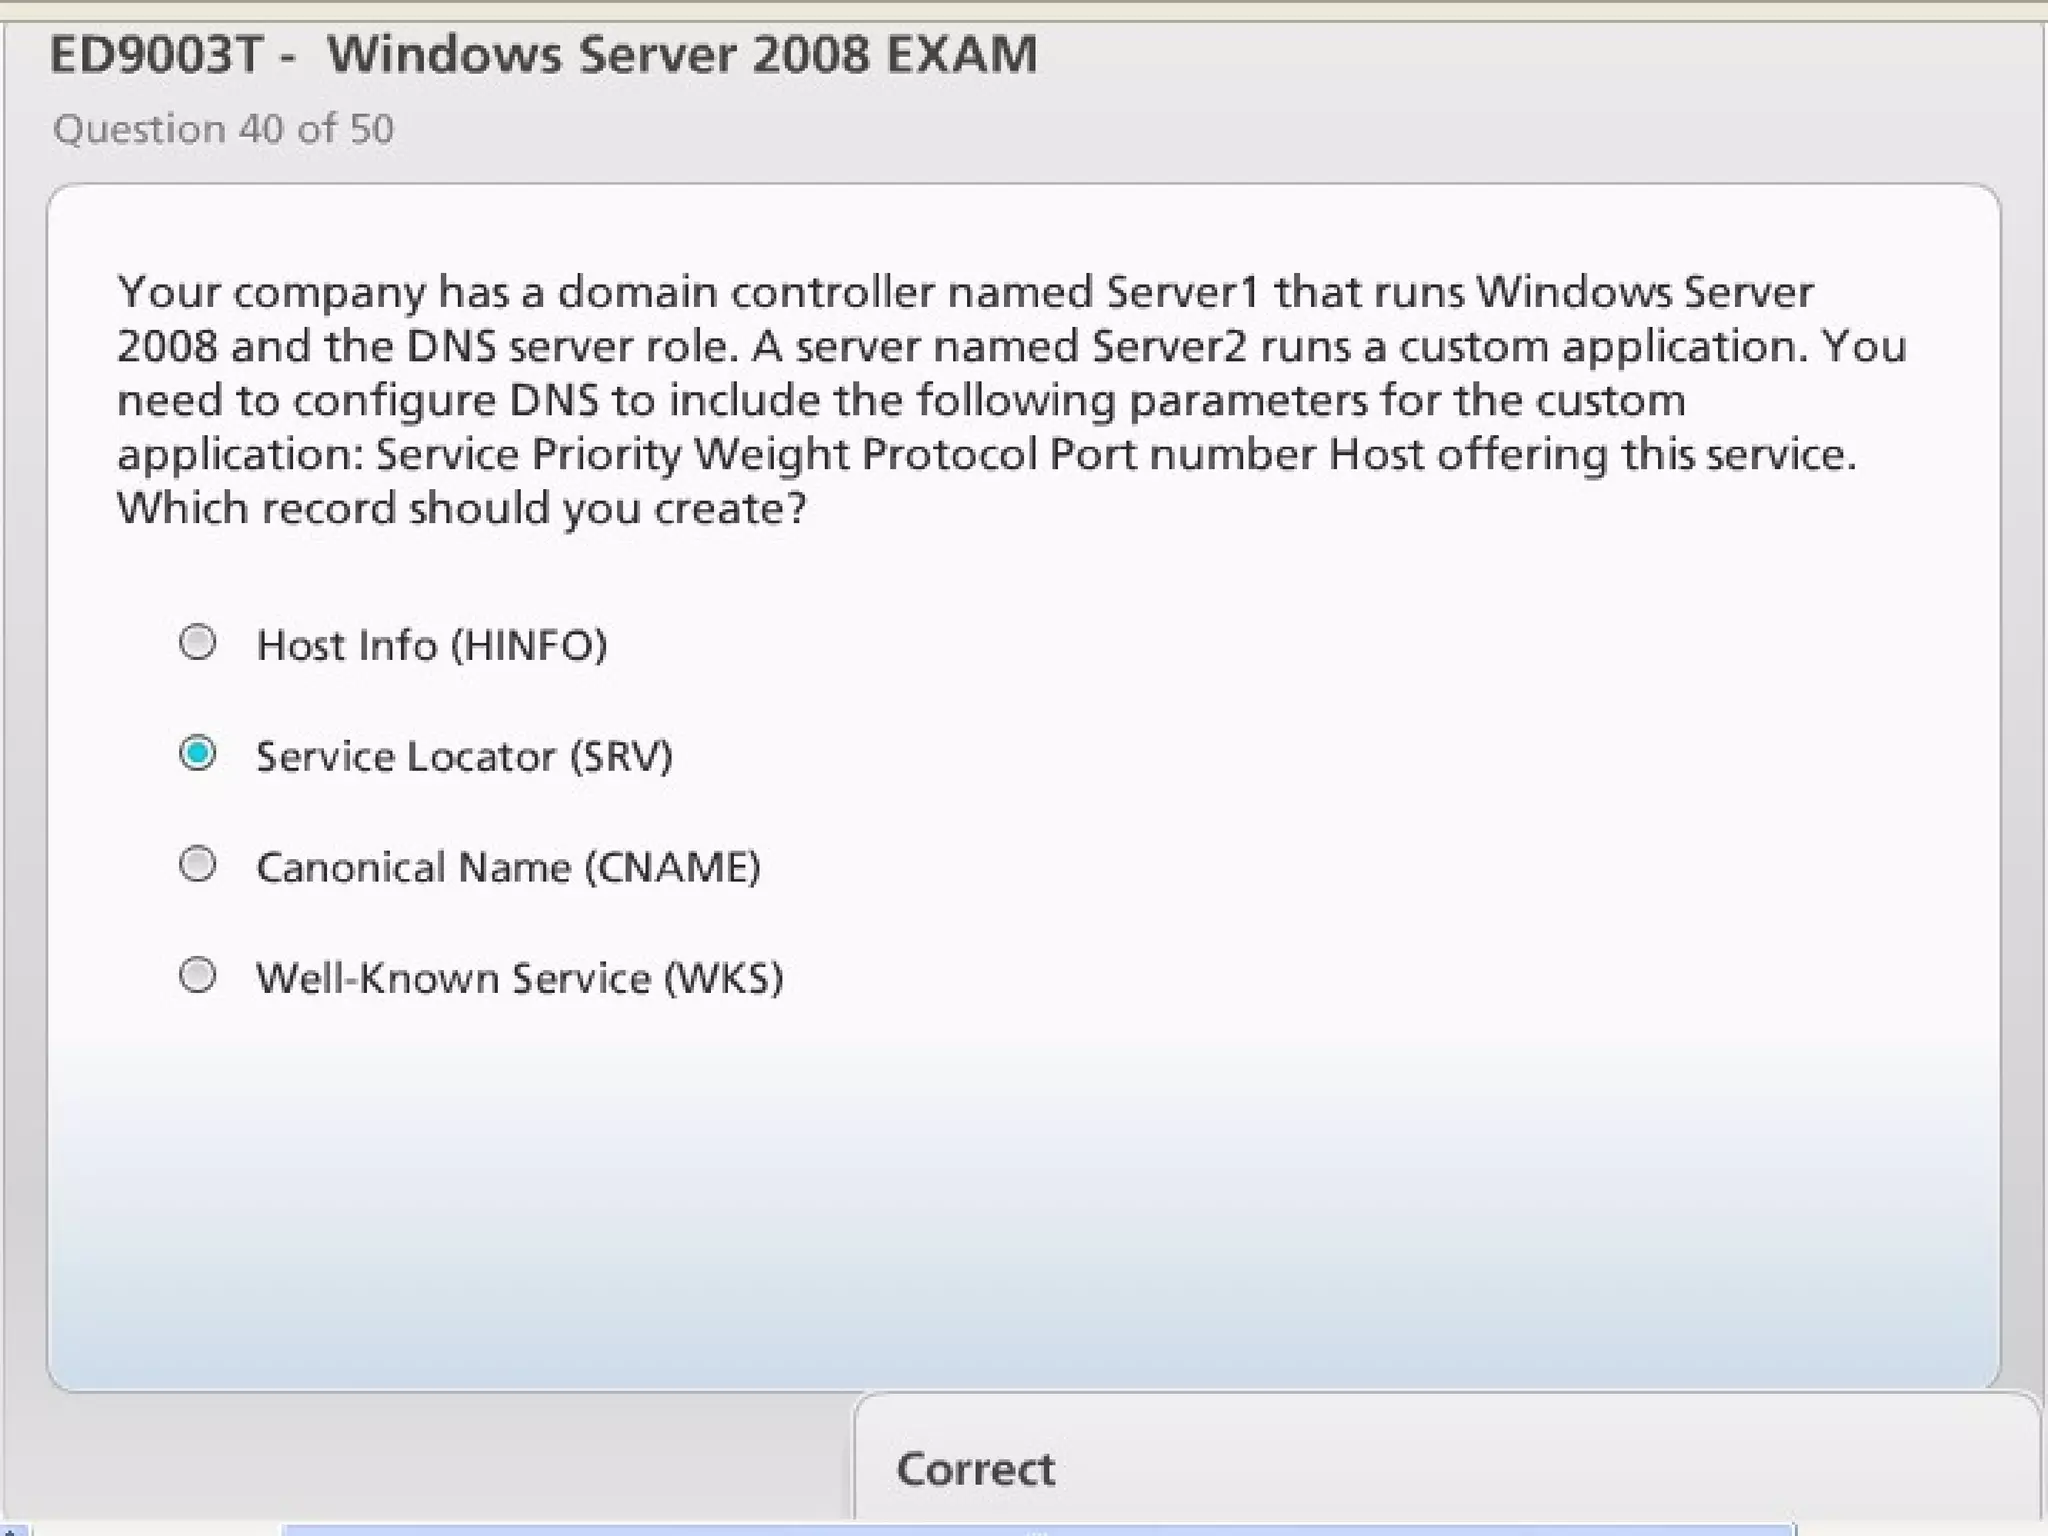Click the 'Host Info (HINFO)' answer text

click(x=432, y=645)
